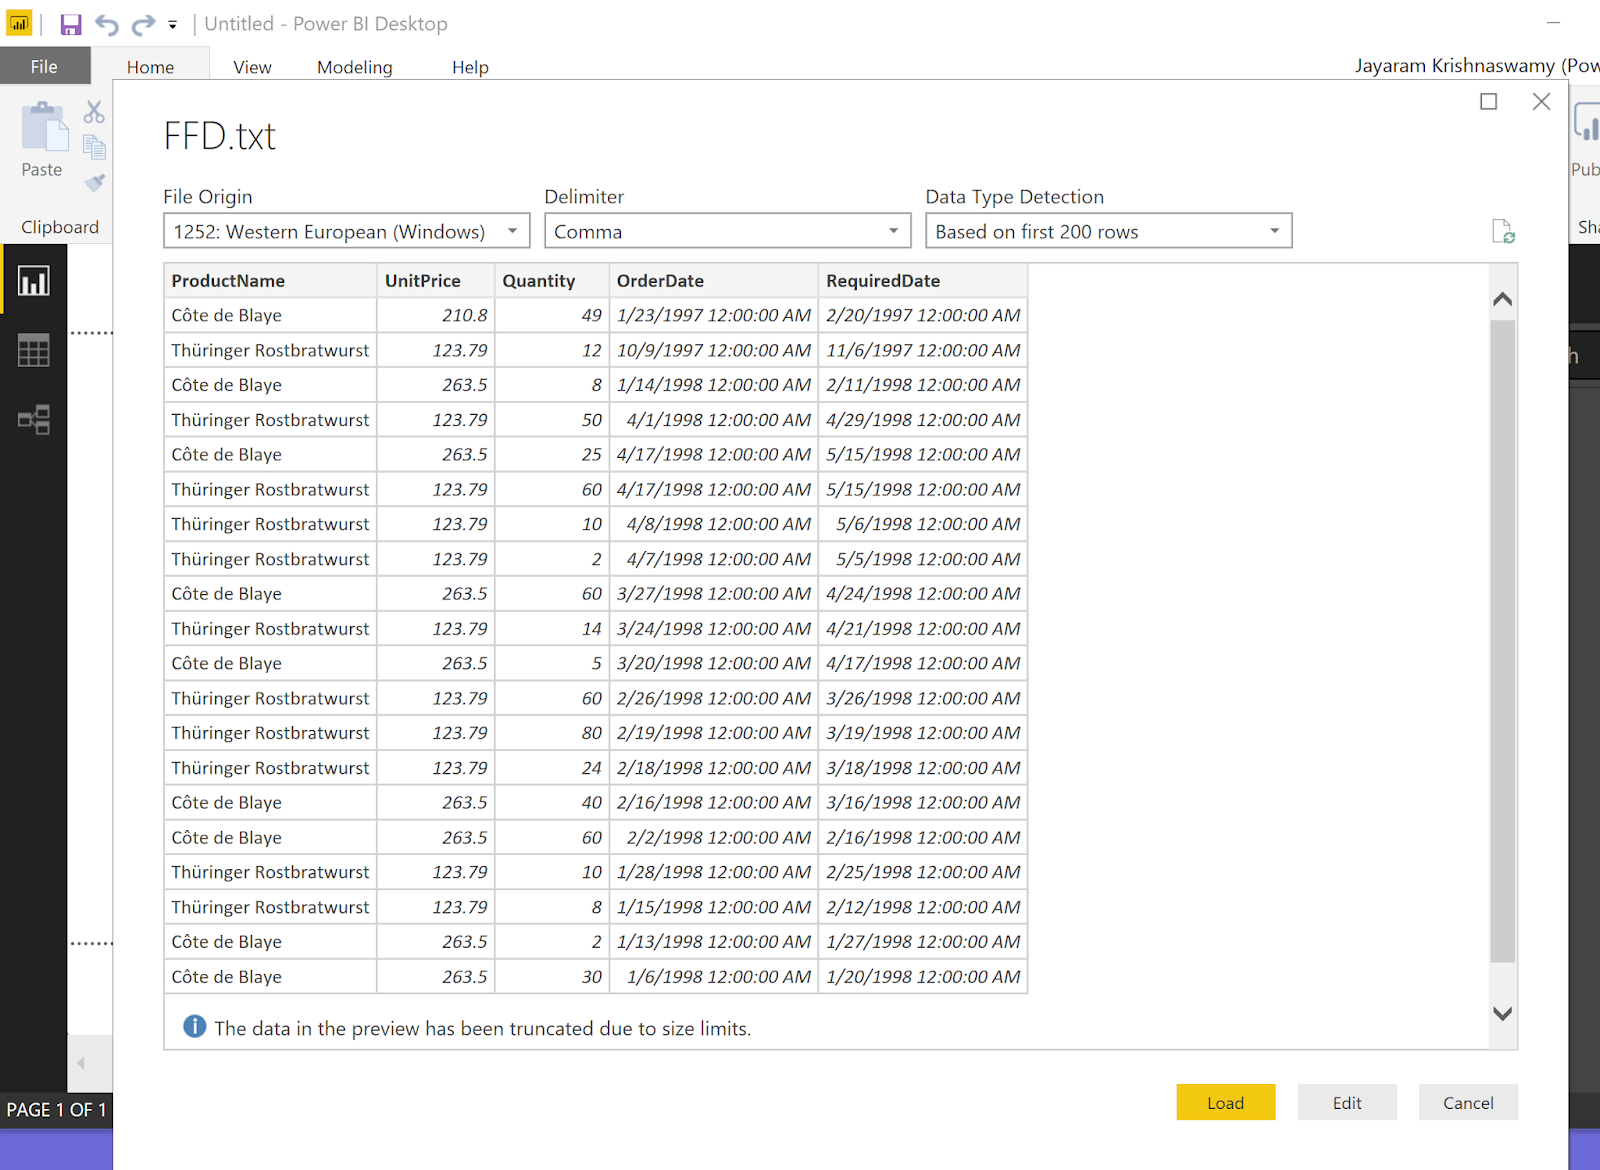The image size is (1600, 1170).
Task: Switch to the Modeling ribbon tab
Action: (x=354, y=66)
